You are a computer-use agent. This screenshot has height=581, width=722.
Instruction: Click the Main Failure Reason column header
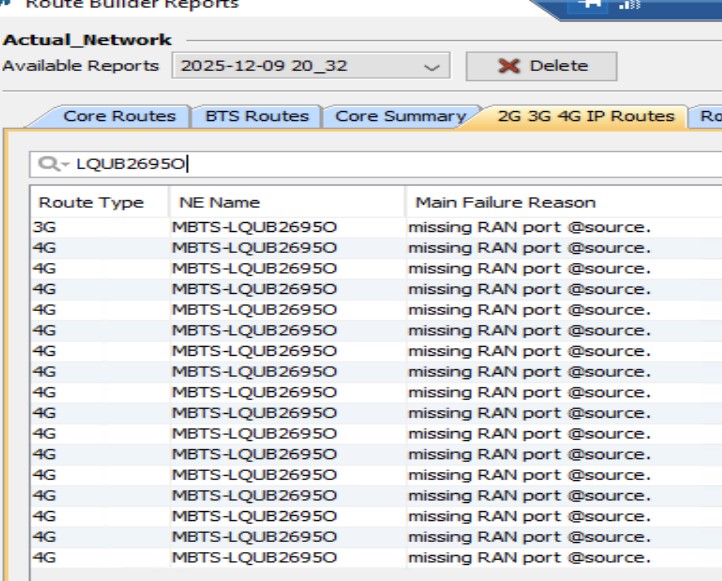click(x=505, y=202)
